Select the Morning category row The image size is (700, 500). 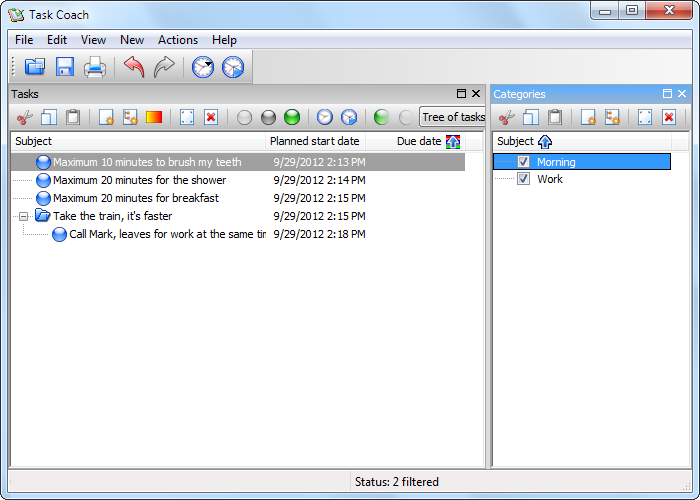click(582, 162)
